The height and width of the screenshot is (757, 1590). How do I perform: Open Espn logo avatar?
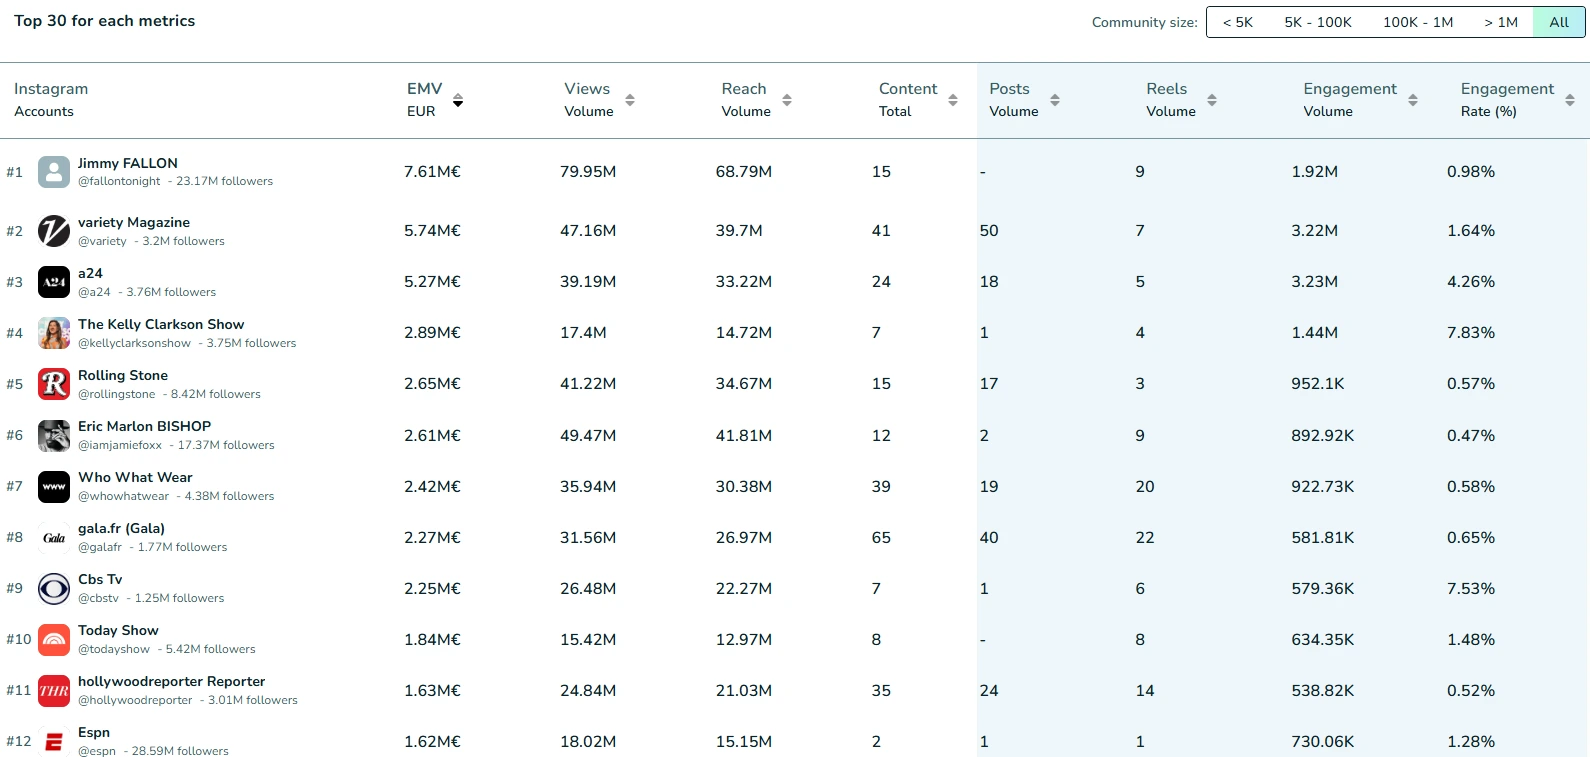click(x=54, y=742)
